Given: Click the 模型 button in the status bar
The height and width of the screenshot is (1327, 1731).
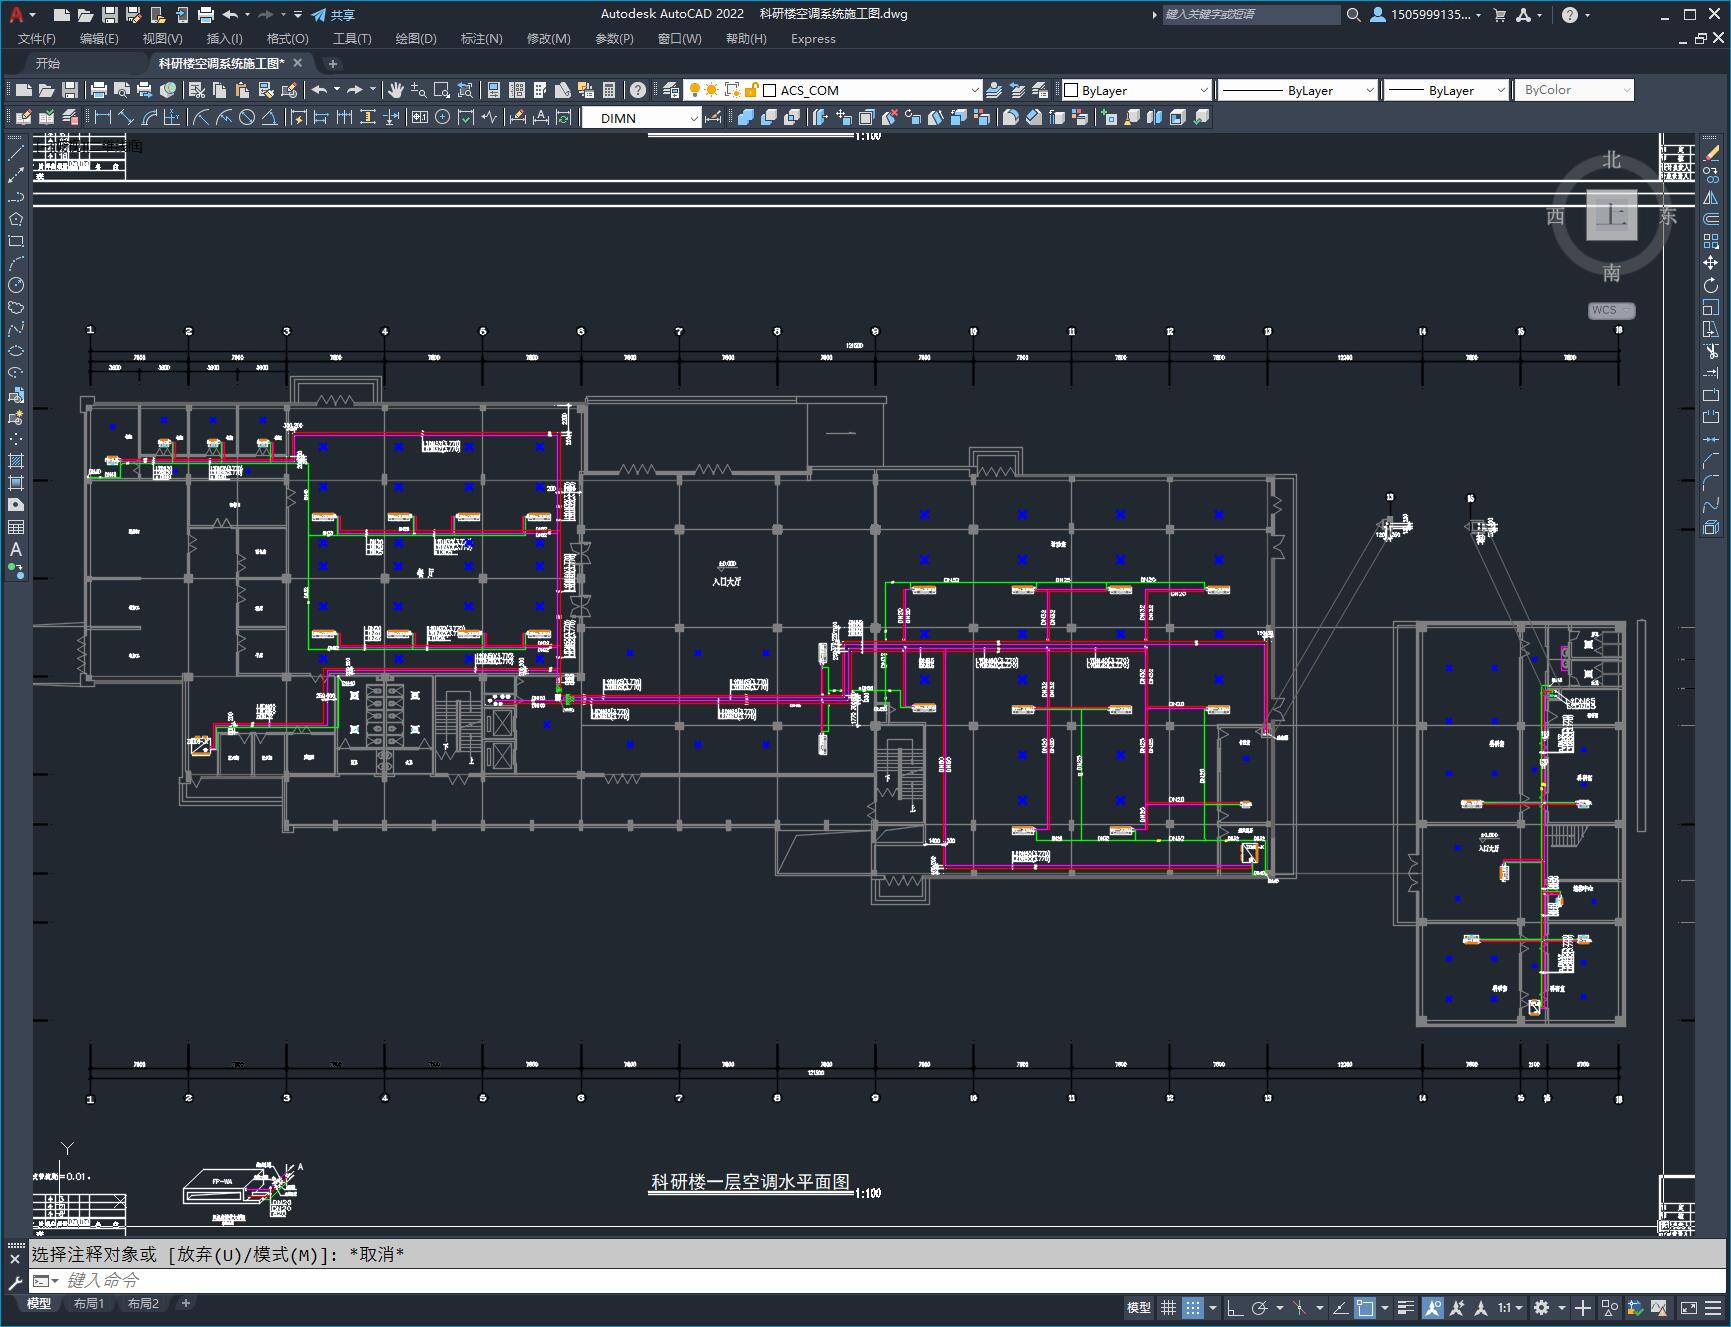Looking at the screenshot, I should pyautogui.click(x=1139, y=1307).
